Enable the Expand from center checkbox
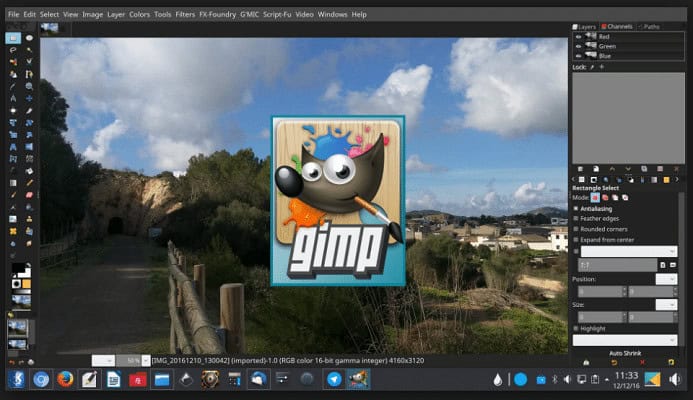The width and height of the screenshot is (693, 400). 576,240
